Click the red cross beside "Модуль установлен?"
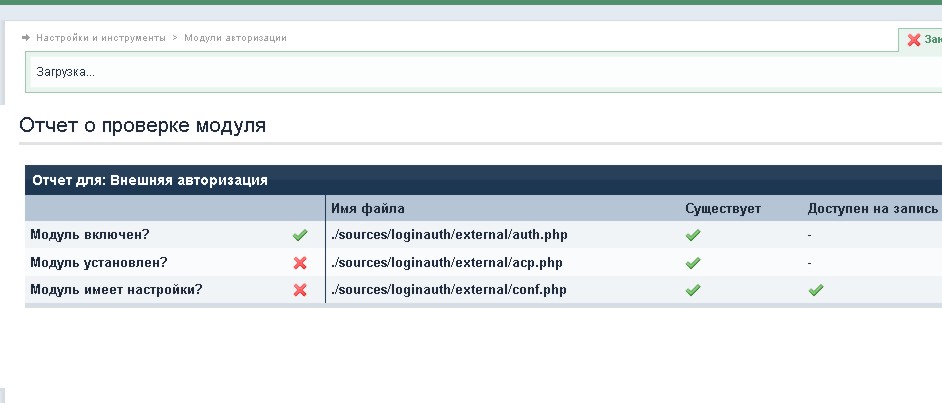This screenshot has height=403, width=942. pos(299,263)
